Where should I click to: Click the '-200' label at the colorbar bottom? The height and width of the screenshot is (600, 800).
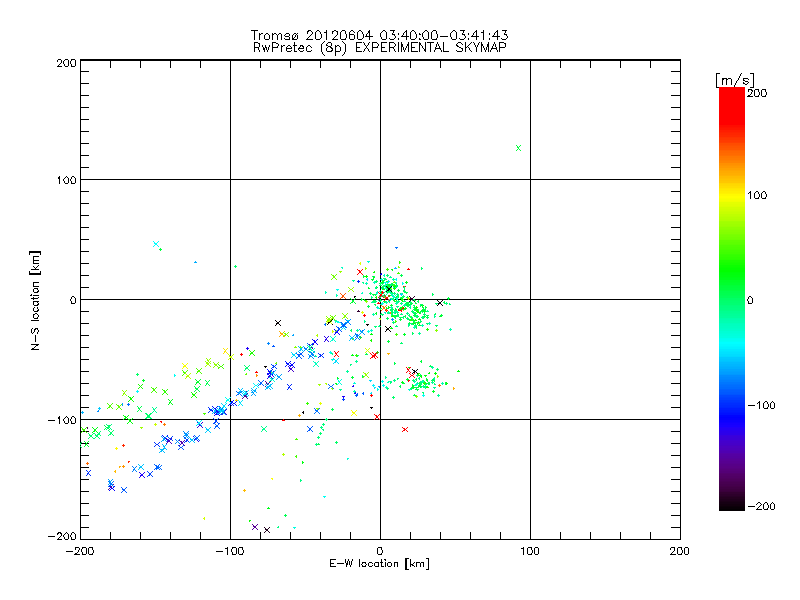[x=761, y=506]
